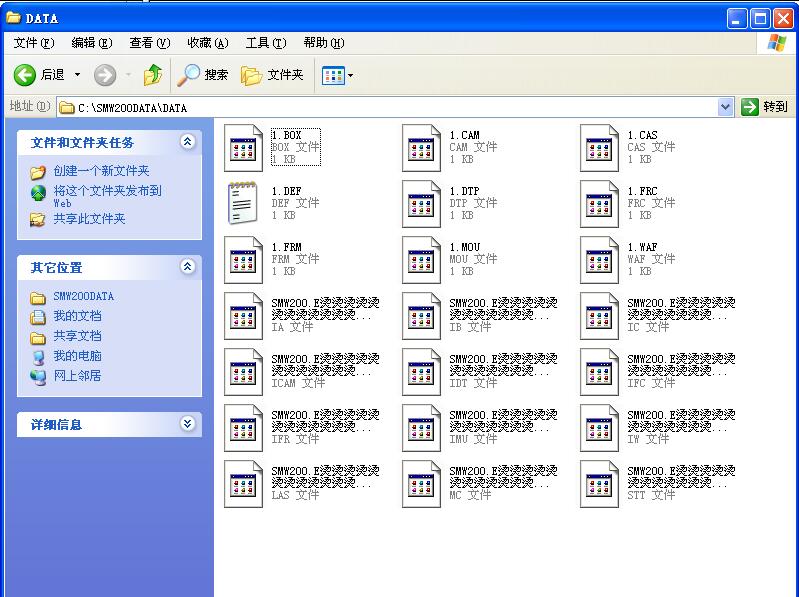
Task: Open the 查看(V) menu
Action: coord(150,43)
